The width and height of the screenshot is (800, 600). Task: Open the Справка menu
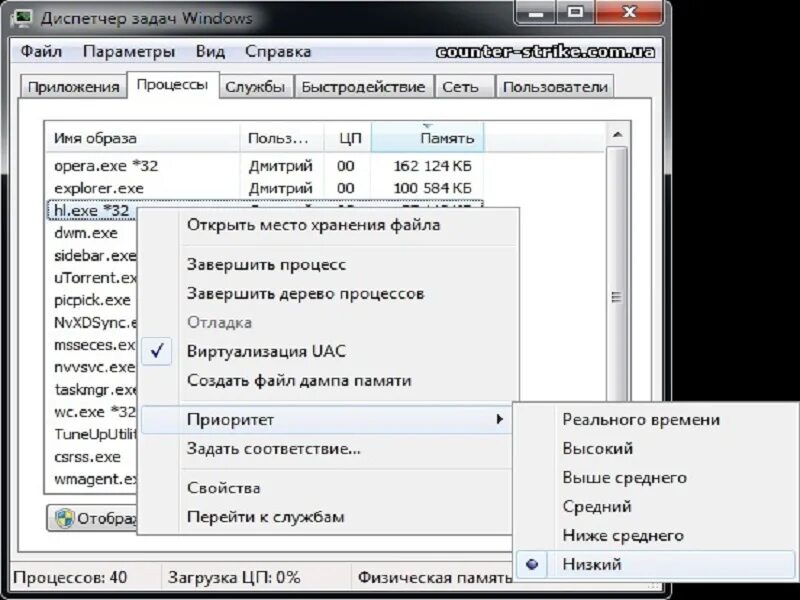click(278, 52)
